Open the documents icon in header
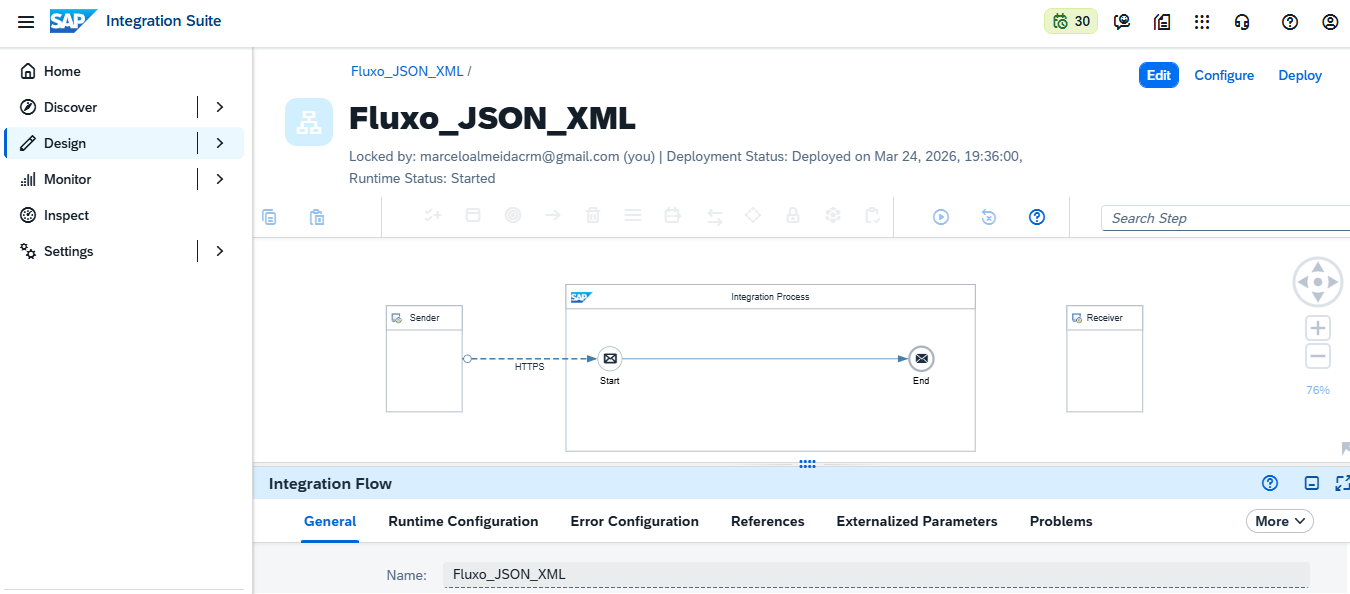1350x594 pixels. click(x=1162, y=22)
